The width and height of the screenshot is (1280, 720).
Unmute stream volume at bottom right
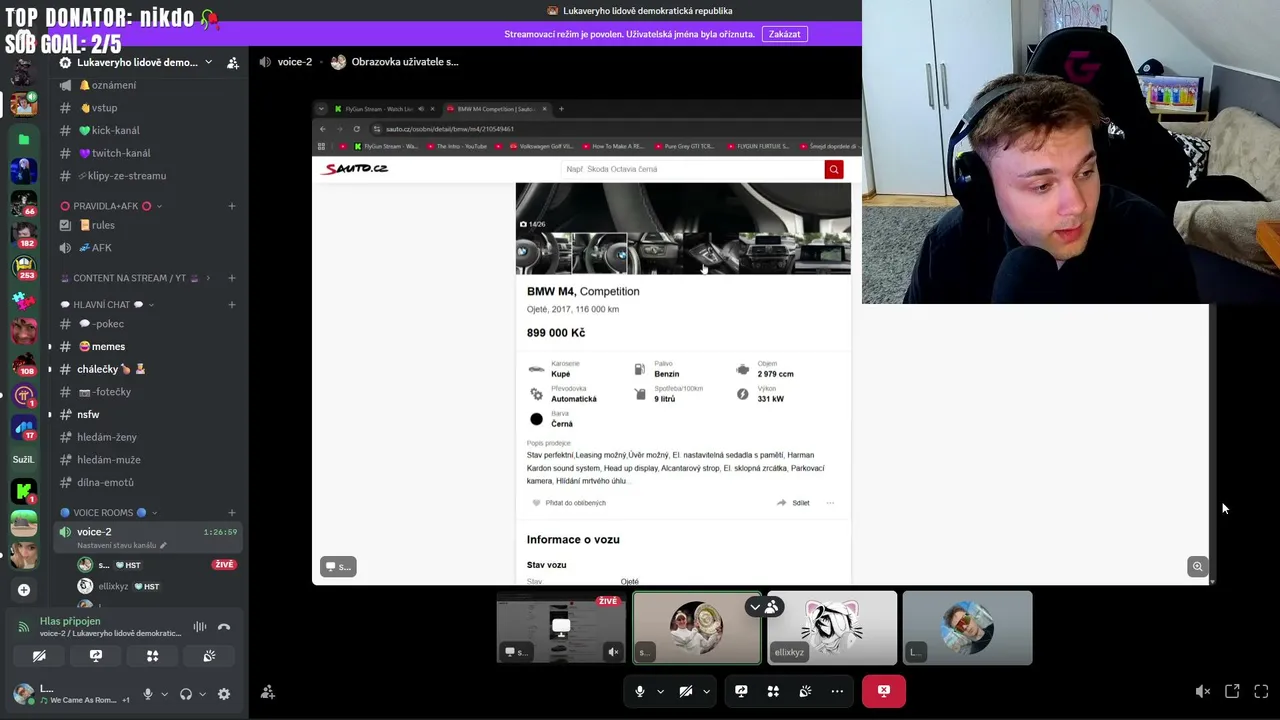coord(1203,691)
